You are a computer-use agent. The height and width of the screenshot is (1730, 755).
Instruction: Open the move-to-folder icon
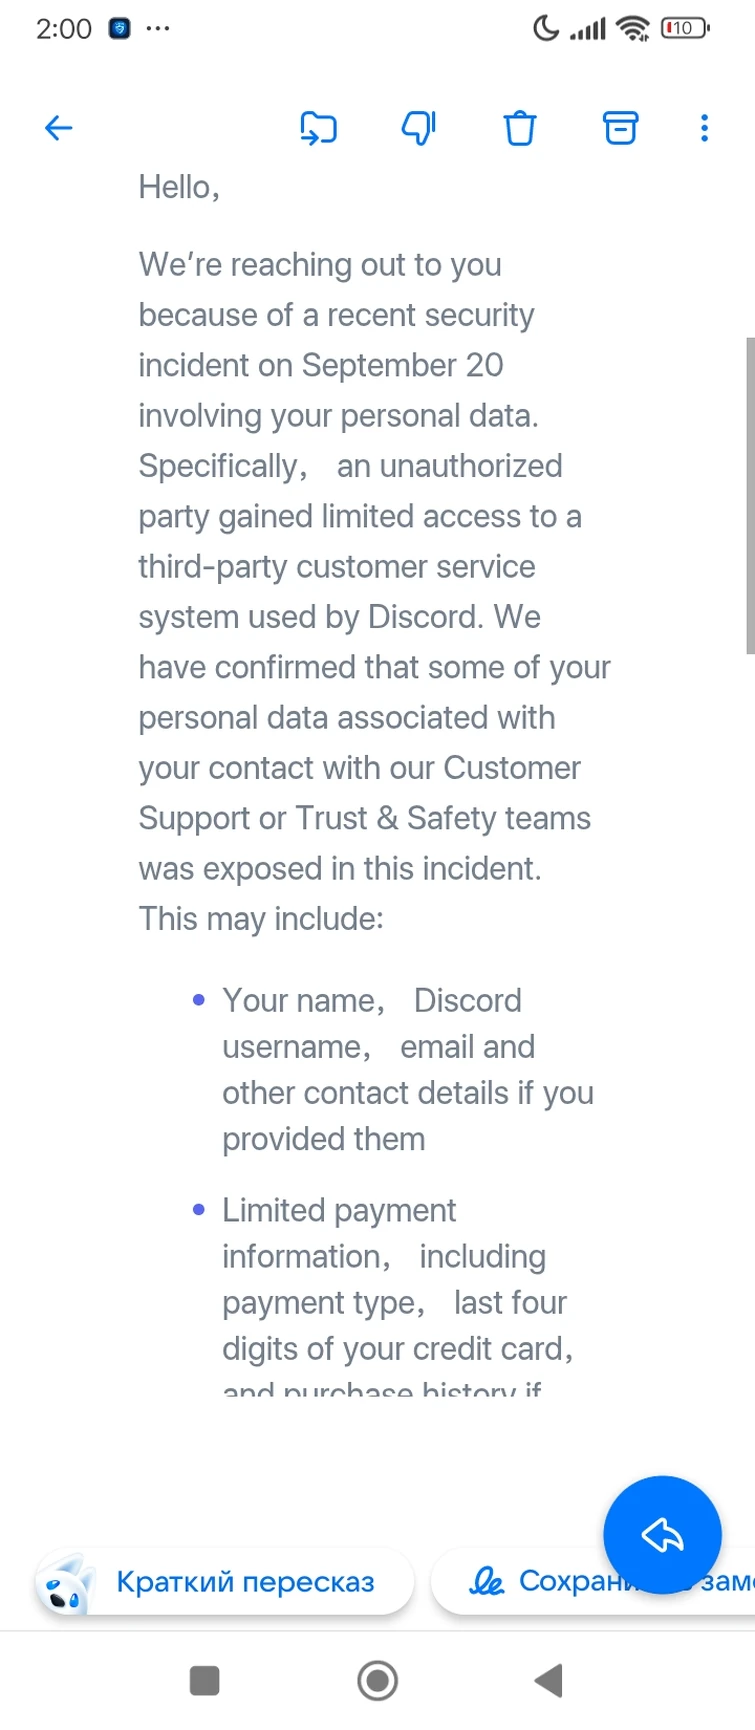pyautogui.click(x=319, y=128)
